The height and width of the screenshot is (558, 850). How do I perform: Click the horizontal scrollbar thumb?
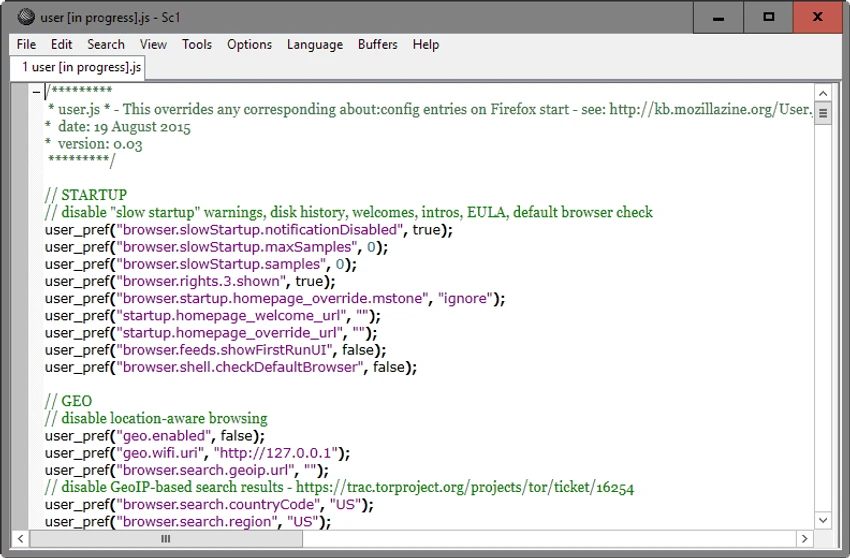[x=166, y=538]
